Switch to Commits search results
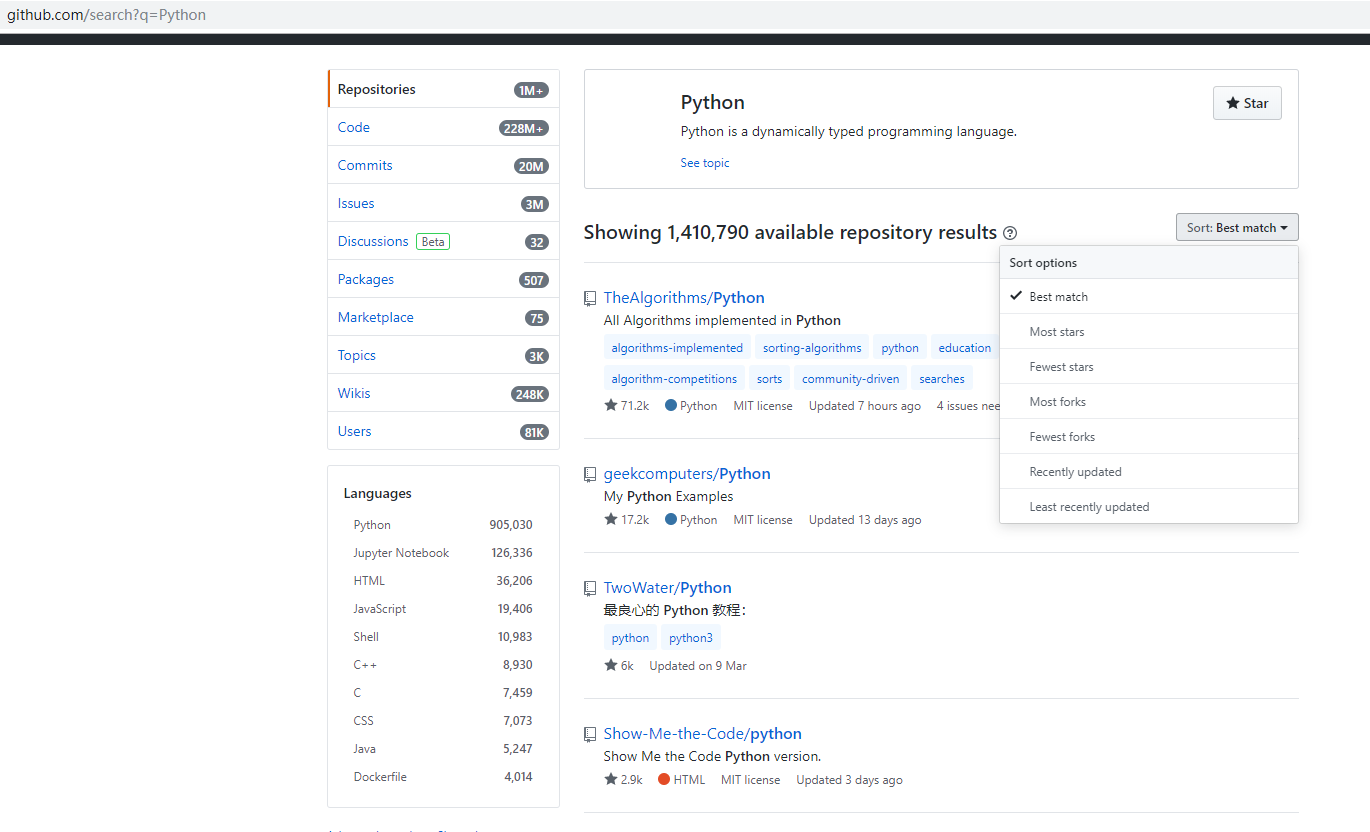This screenshot has width=1370, height=832. (x=443, y=165)
